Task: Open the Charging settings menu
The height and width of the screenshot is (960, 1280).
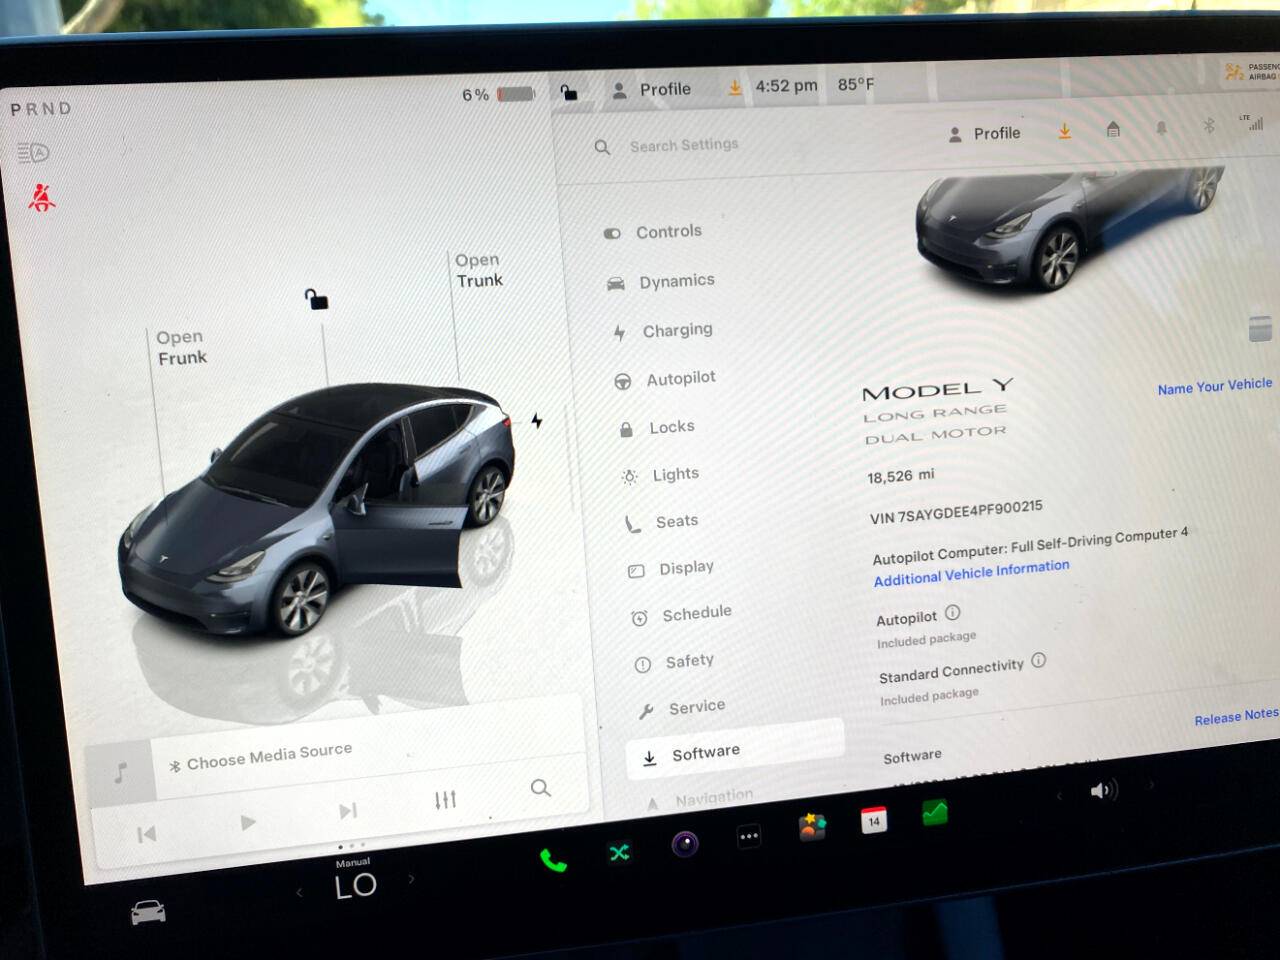Action: (663, 330)
